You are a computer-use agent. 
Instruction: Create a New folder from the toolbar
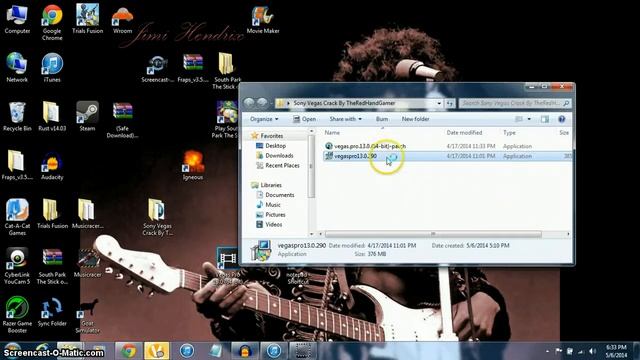pyautogui.click(x=415, y=119)
